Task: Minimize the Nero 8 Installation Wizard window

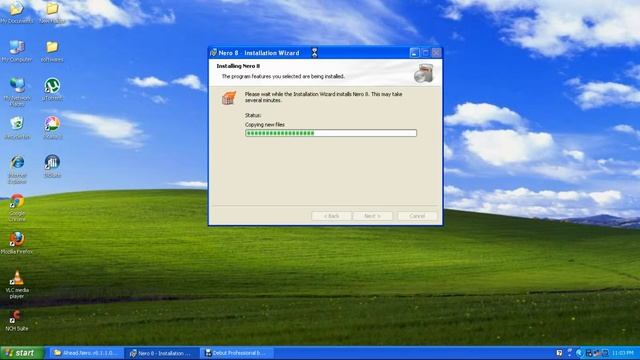Action: point(414,53)
